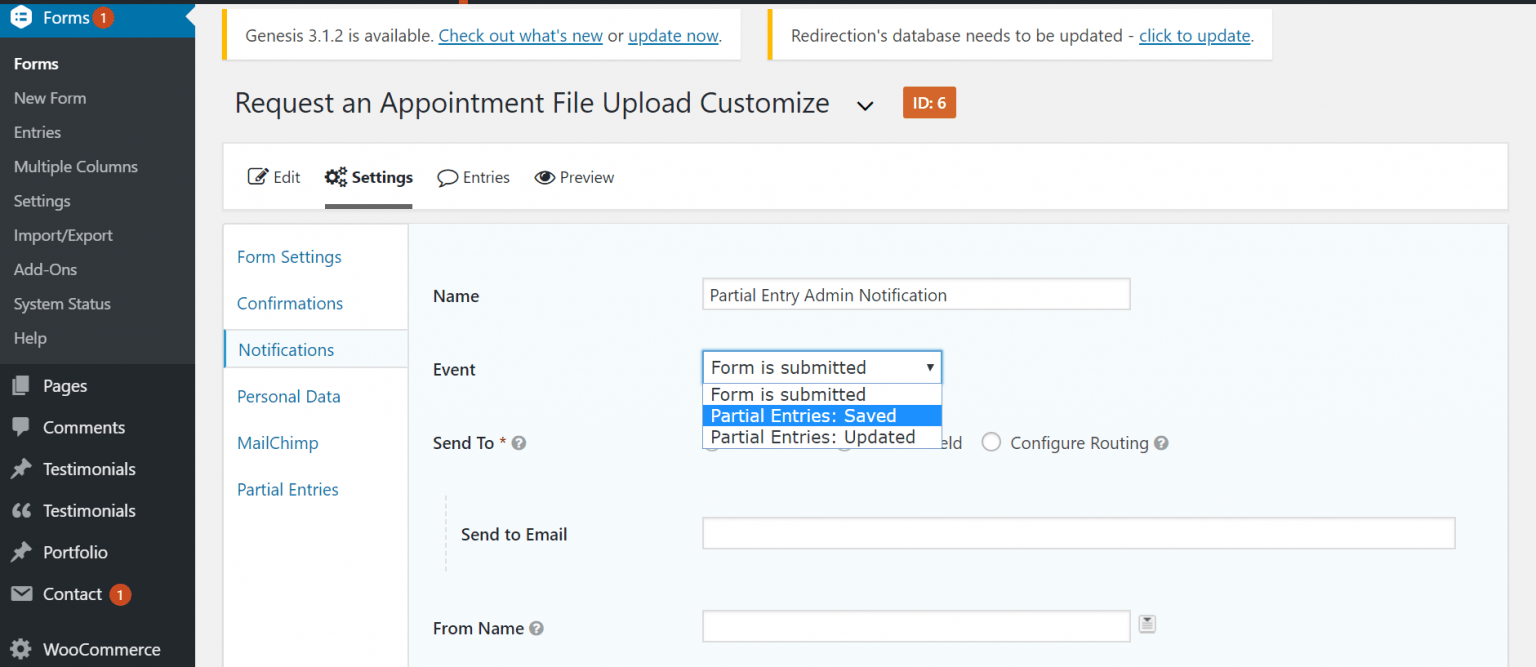Open the MailChimp settings section
Viewport: 1536px width, 667px height.
tap(277, 442)
